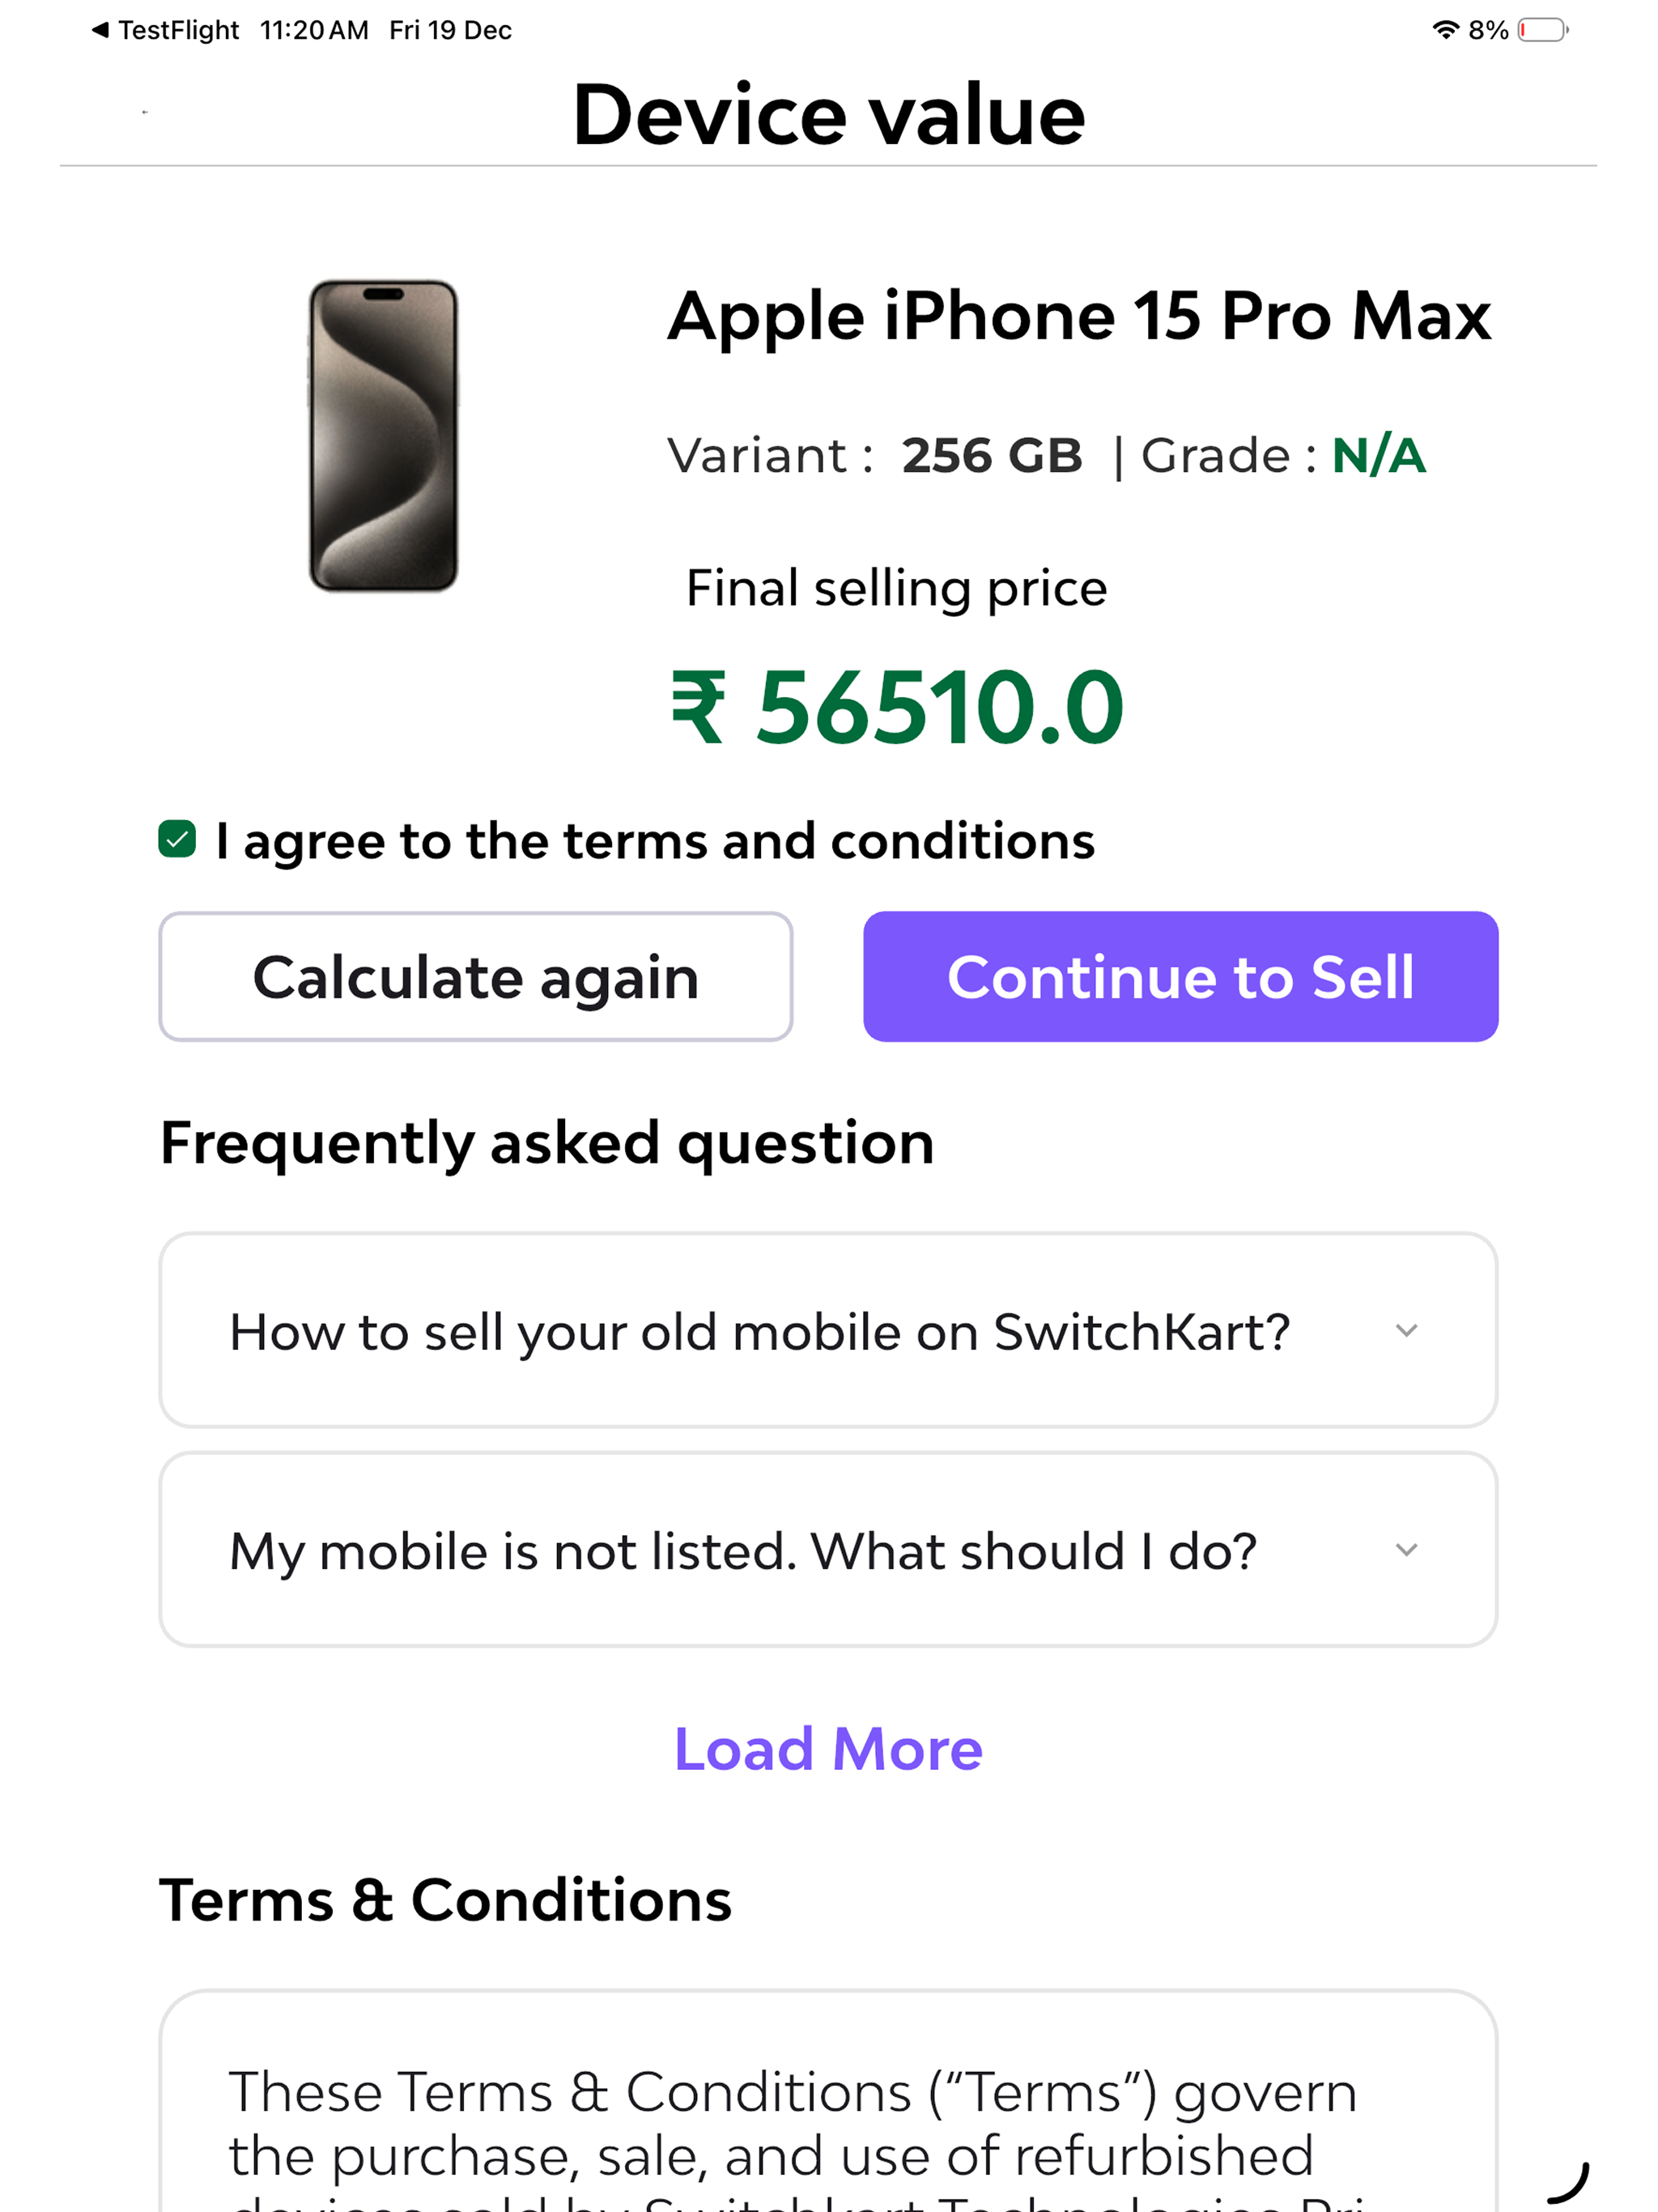Tap the ₹ 56510.0 final selling price

(897, 708)
